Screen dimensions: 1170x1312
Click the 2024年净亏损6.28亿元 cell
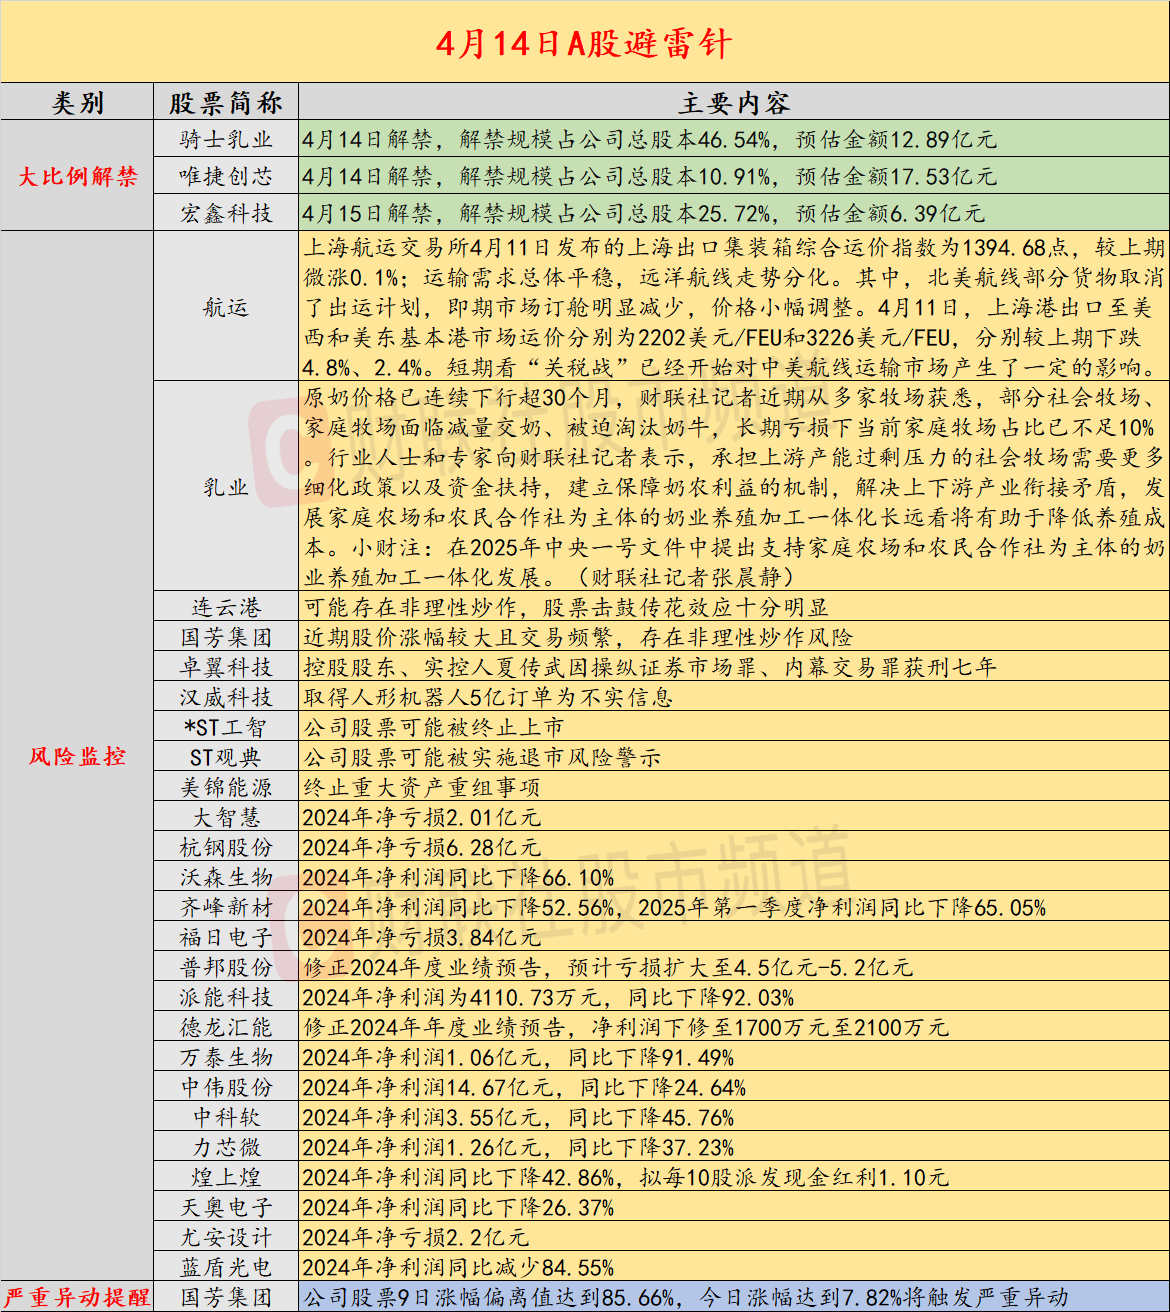[x=734, y=847]
